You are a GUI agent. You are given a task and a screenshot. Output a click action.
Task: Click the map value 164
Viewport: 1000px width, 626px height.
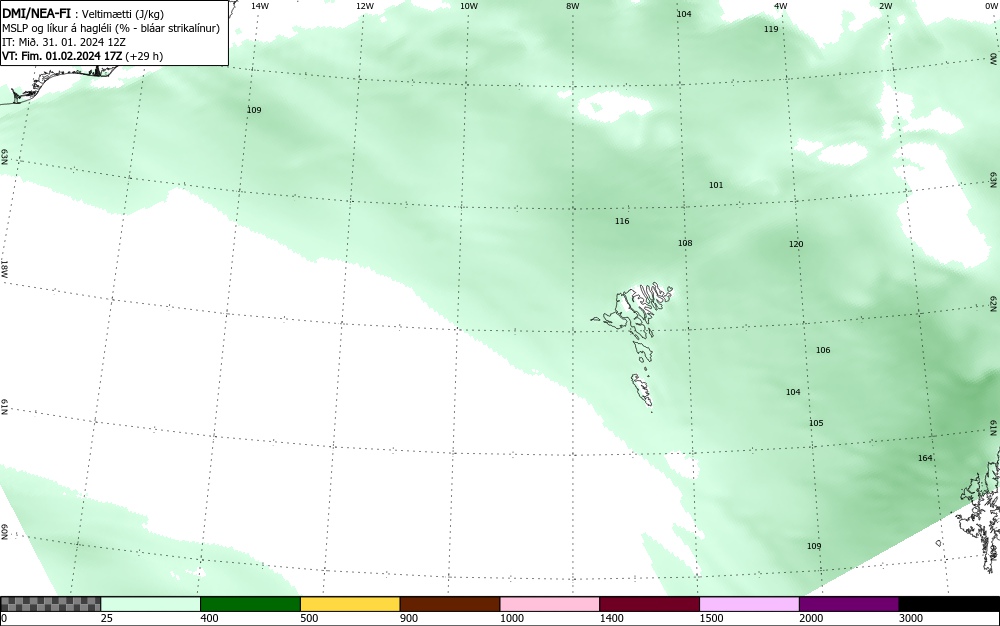point(925,458)
